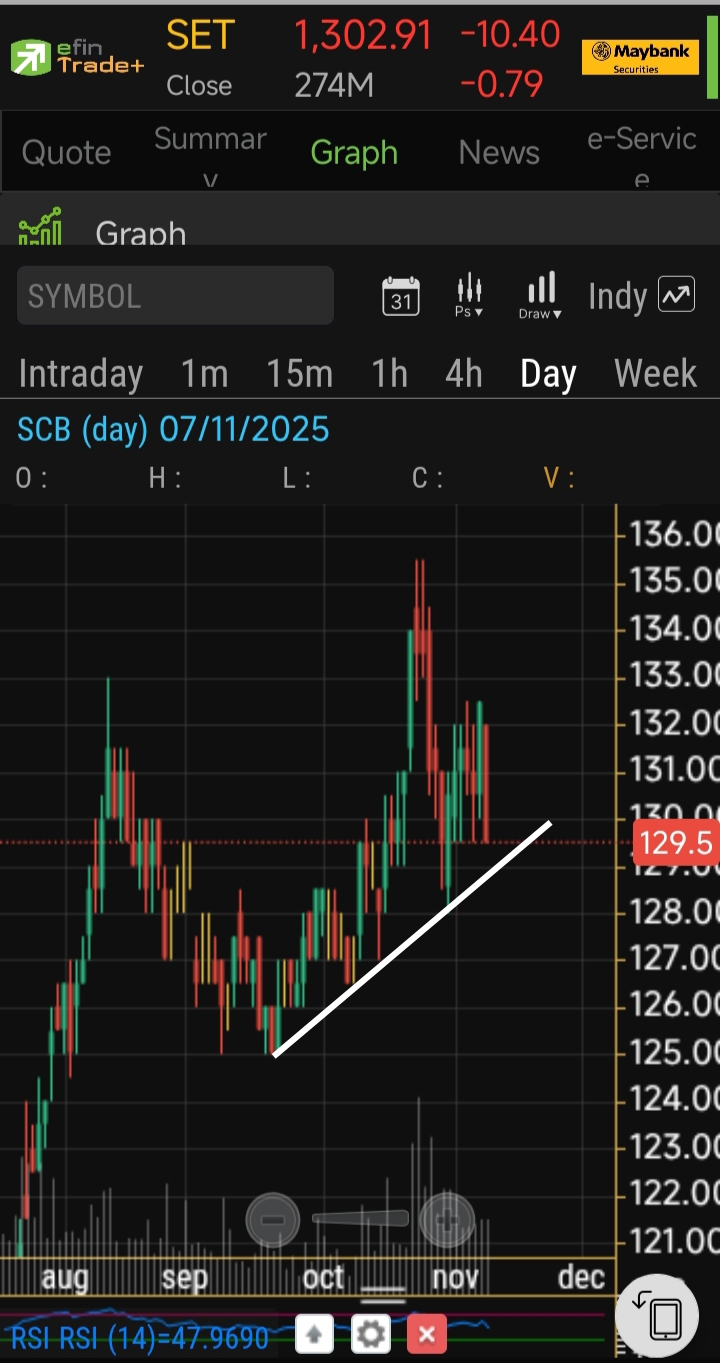720x1363 pixels.
Task: Select the Day timeframe
Action: coord(548,373)
